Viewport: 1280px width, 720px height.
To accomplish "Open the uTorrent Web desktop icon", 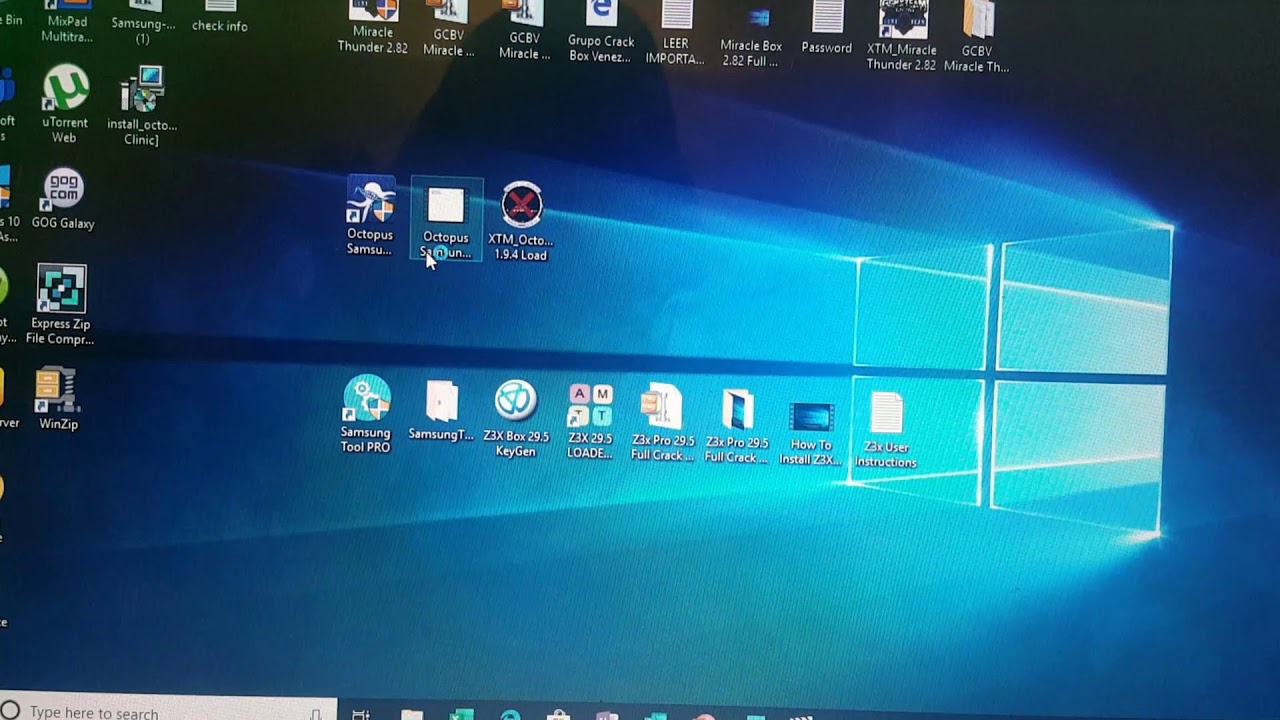I will tap(65, 104).
